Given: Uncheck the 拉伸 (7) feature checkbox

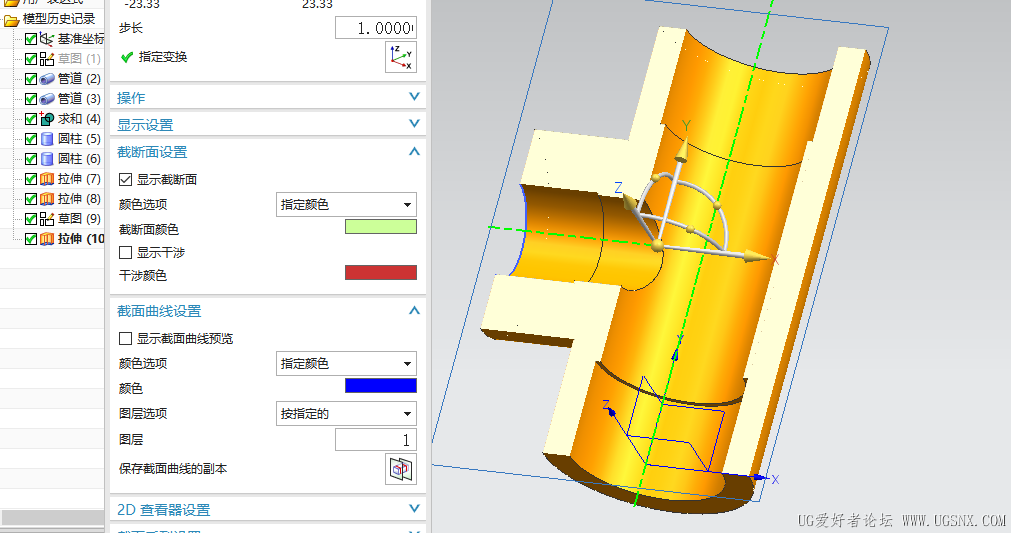Looking at the screenshot, I should tap(30, 179).
